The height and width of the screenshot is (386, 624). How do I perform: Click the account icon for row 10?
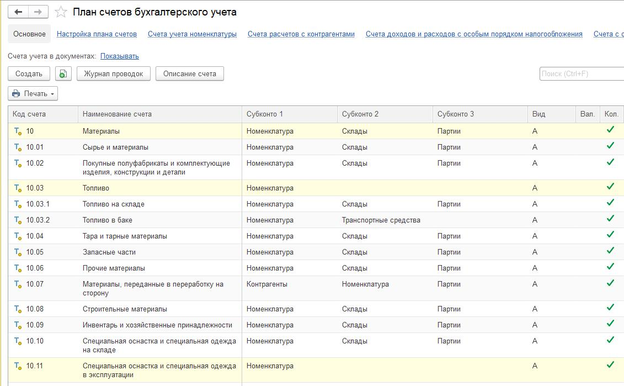(x=18, y=131)
